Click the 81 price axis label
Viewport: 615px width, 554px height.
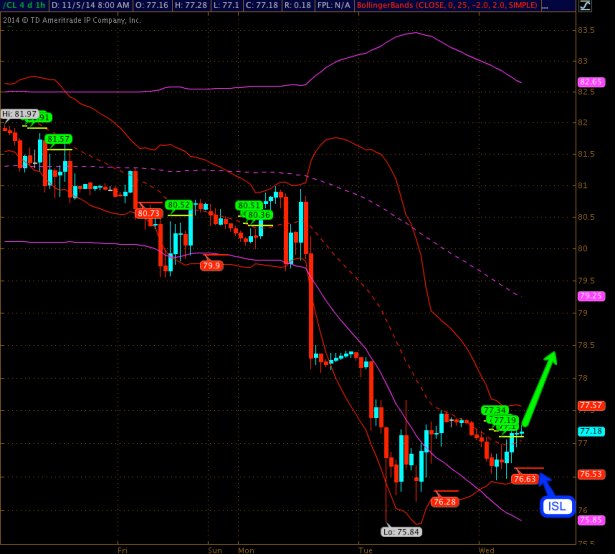tap(583, 185)
